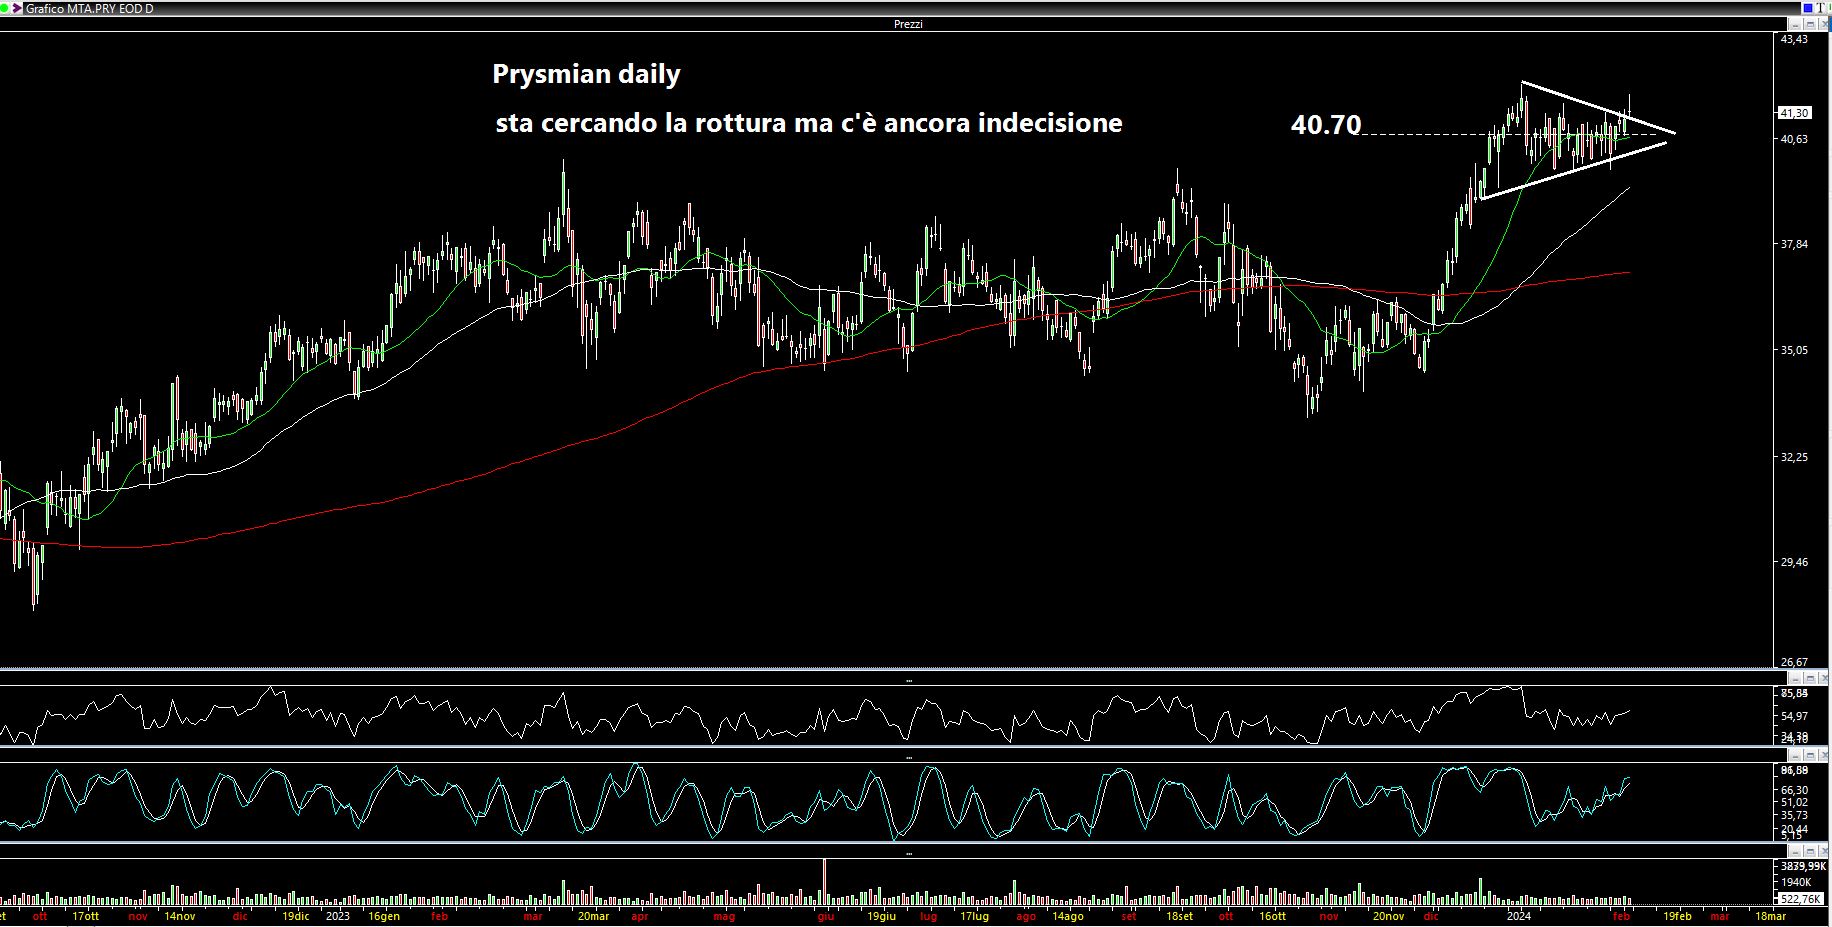Restore the RSI indicator panel
This screenshot has width=1832, height=927.
pyautogui.click(x=1811, y=678)
